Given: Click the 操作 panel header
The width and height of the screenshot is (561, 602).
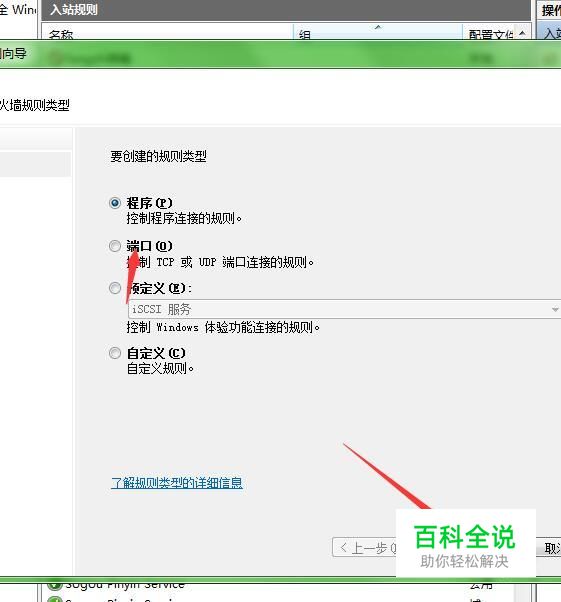Looking at the screenshot, I should click(x=549, y=10).
